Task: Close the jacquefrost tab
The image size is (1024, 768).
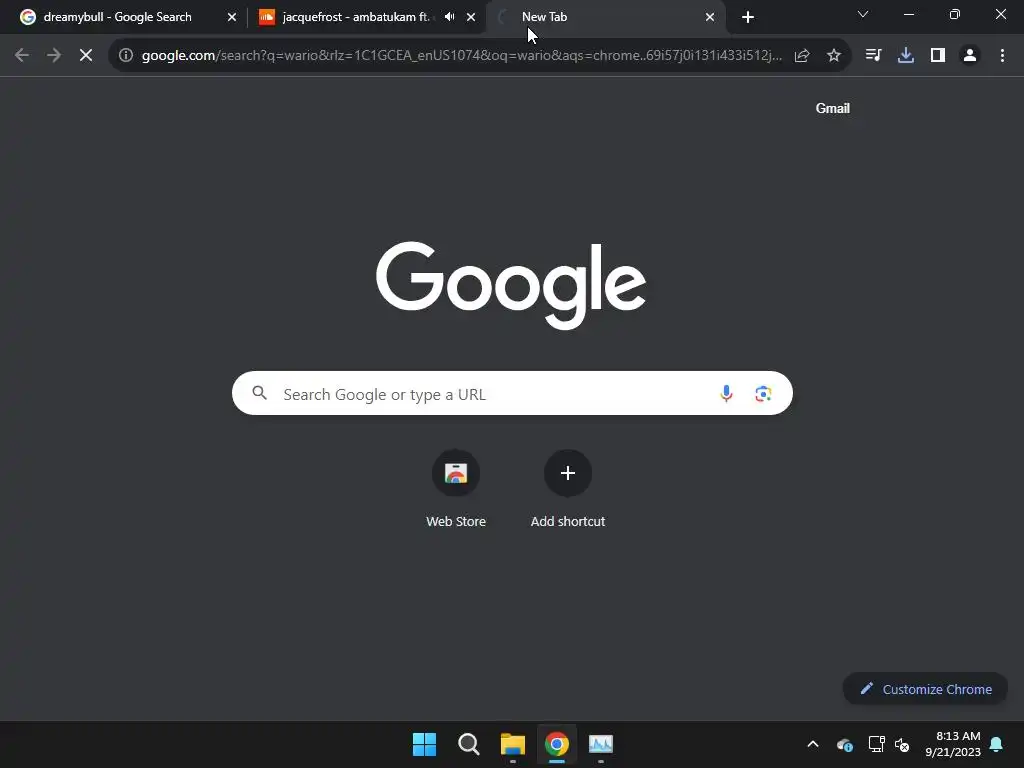Action: [471, 17]
